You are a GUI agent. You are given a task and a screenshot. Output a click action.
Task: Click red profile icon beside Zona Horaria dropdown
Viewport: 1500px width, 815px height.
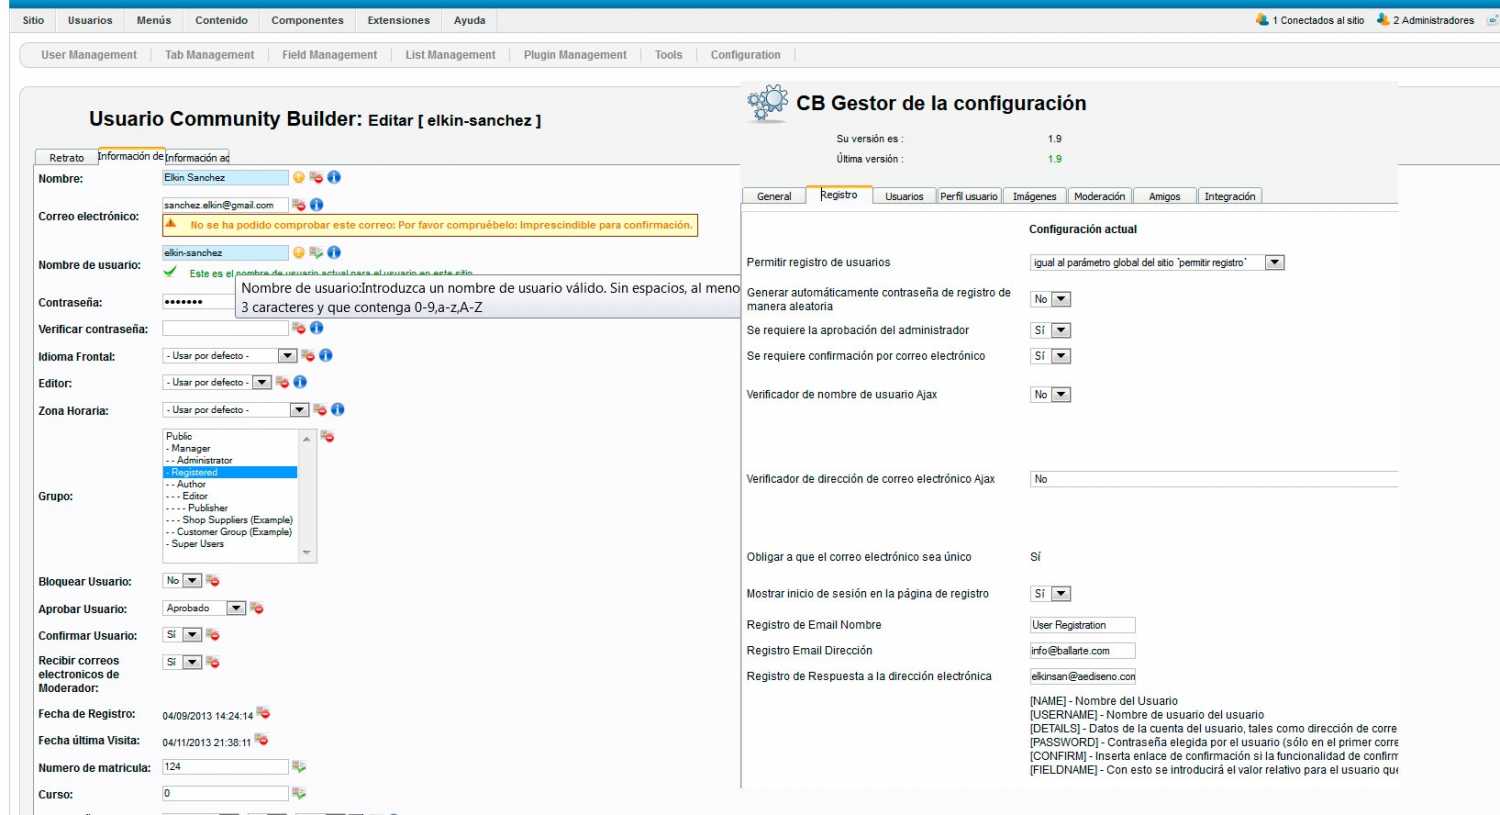(x=319, y=409)
